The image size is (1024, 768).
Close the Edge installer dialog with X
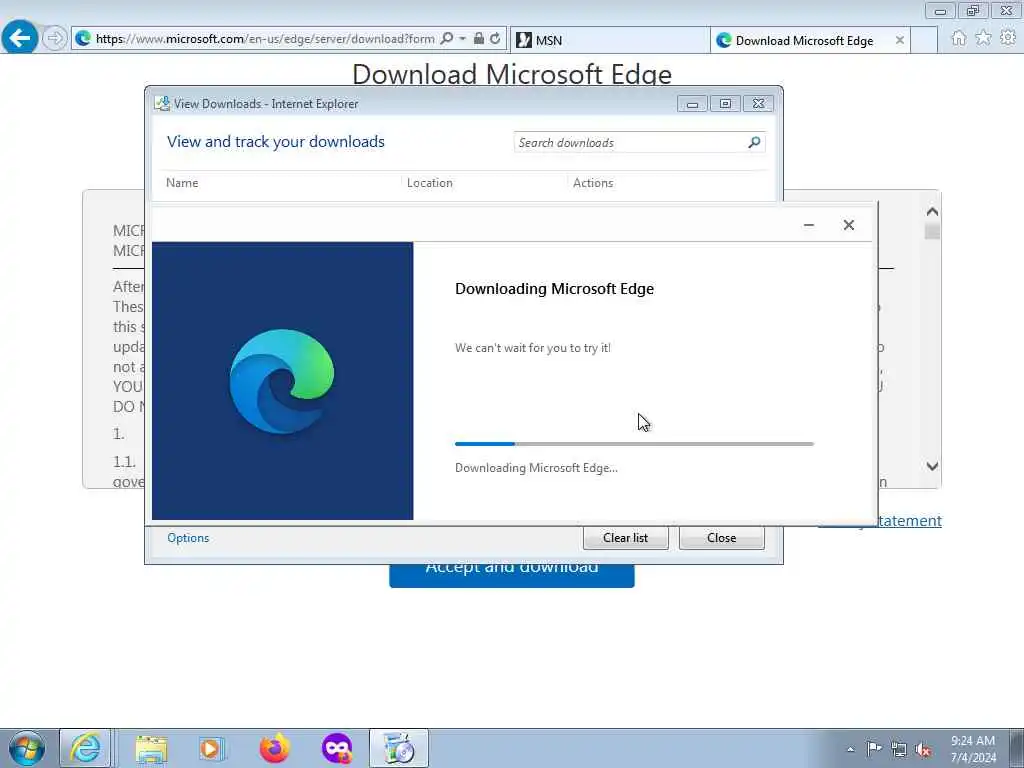(x=848, y=225)
